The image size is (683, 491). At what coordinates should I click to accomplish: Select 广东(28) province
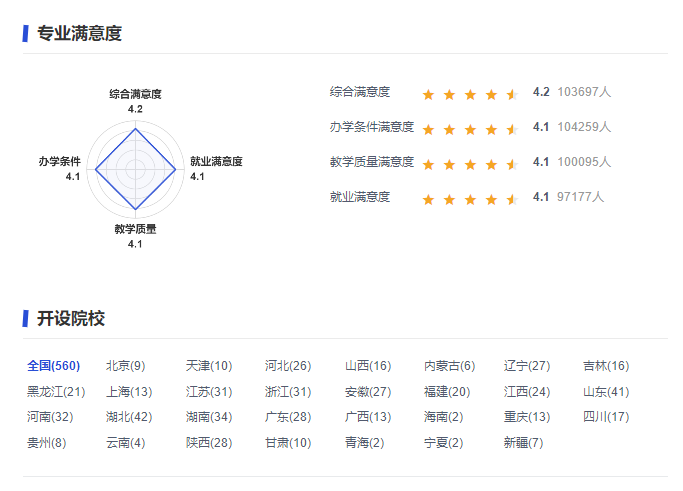pyautogui.click(x=288, y=417)
